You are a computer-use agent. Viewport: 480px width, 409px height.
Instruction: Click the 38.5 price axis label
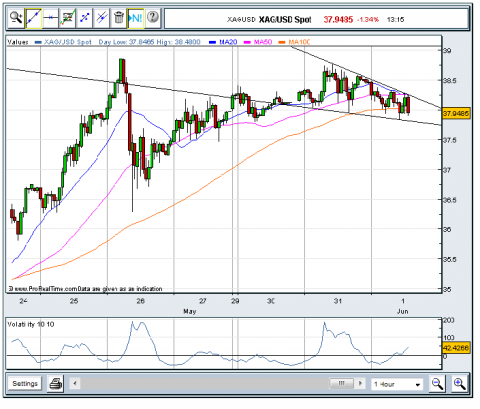point(449,81)
